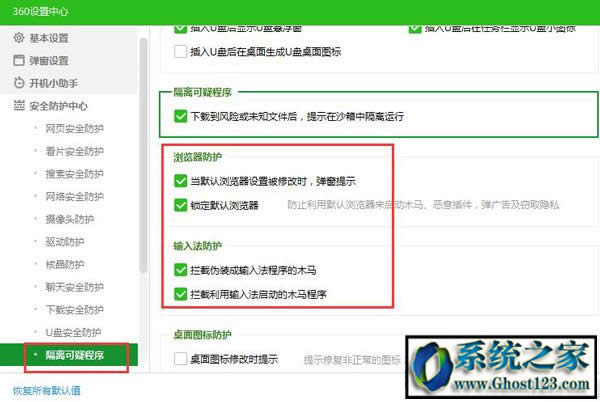The width and height of the screenshot is (600, 402).
Task: Go to 下载安全防护 settings
Action: click(74, 309)
